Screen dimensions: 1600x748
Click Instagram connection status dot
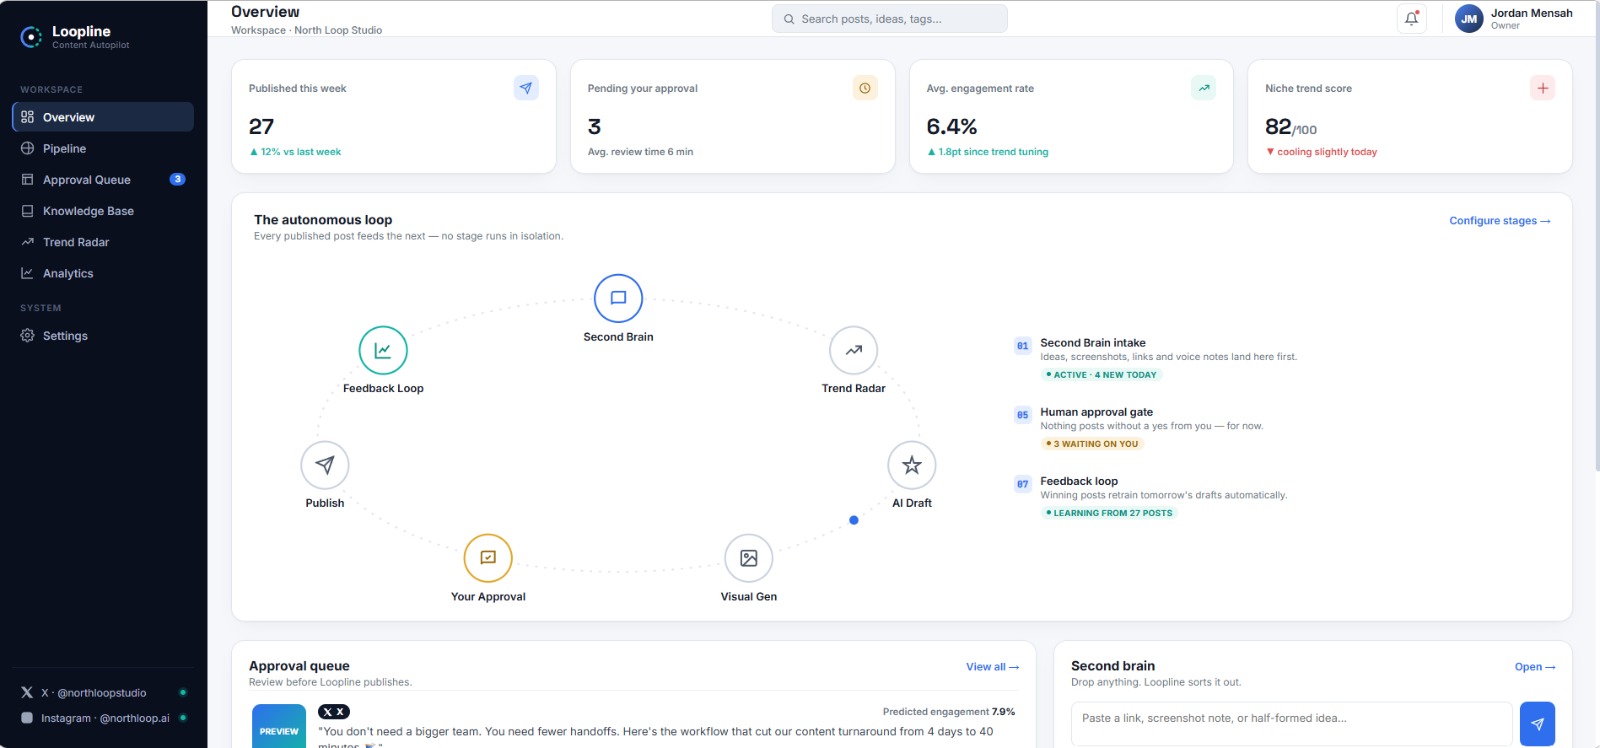pyautogui.click(x=183, y=717)
